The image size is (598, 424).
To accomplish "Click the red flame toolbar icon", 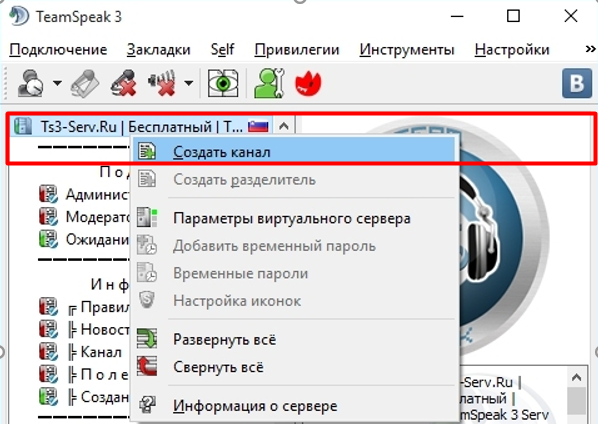I will click(308, 84).
